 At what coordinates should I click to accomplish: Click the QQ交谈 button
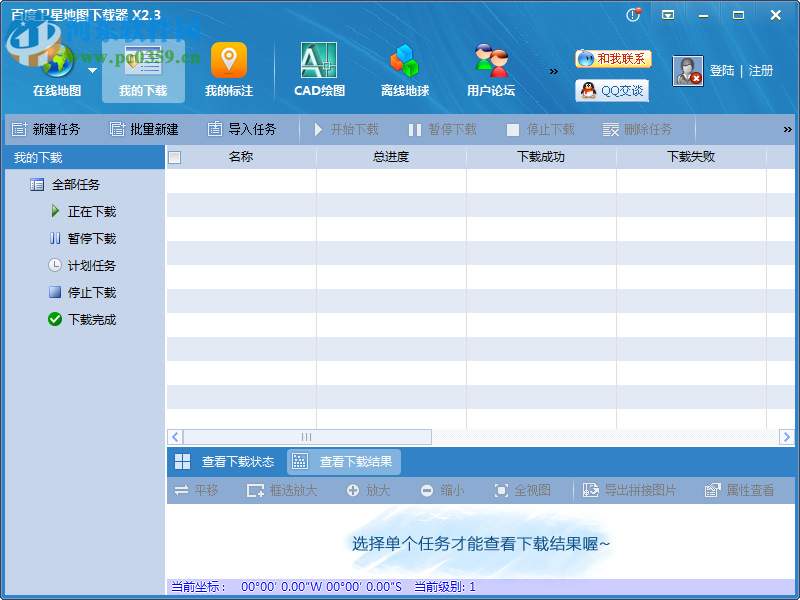(613, 91)
